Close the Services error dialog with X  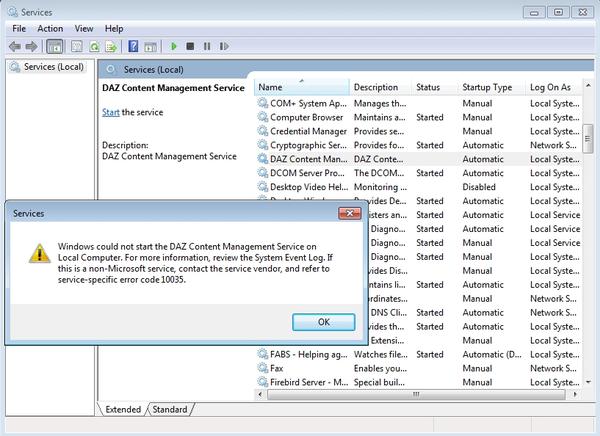(350, 213)
